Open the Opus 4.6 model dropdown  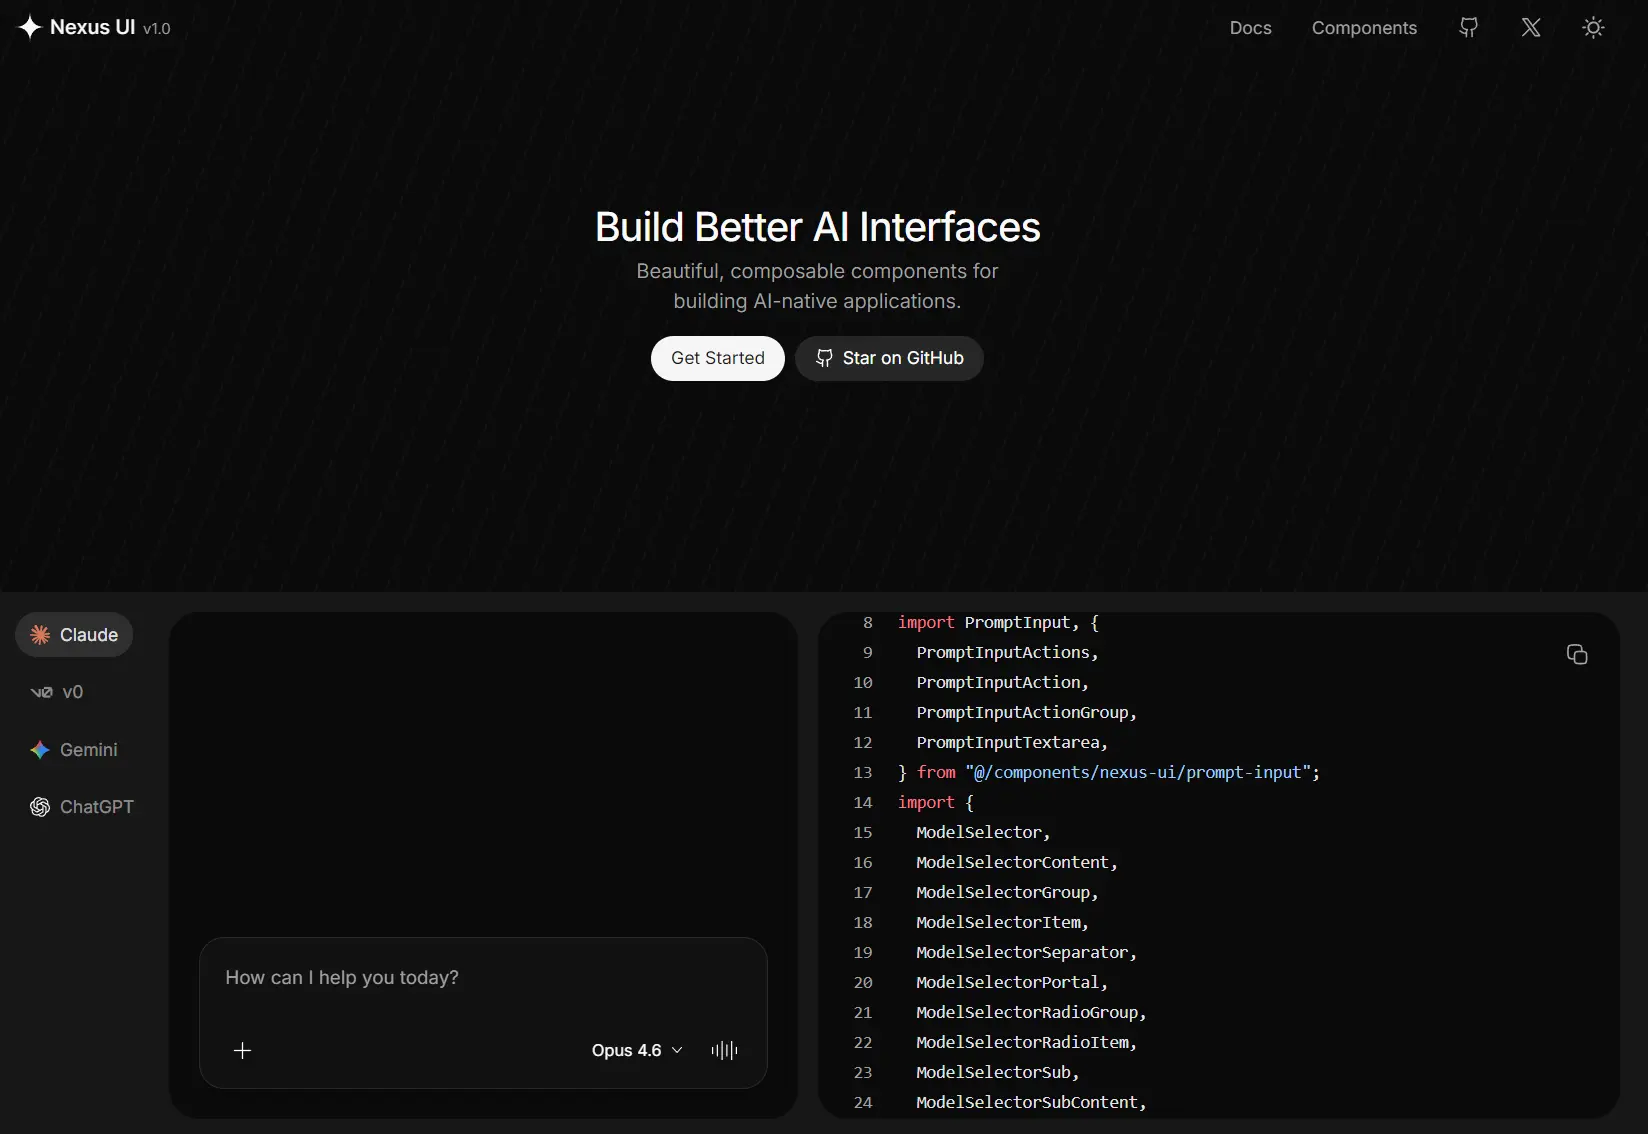tap(637, 1050)
